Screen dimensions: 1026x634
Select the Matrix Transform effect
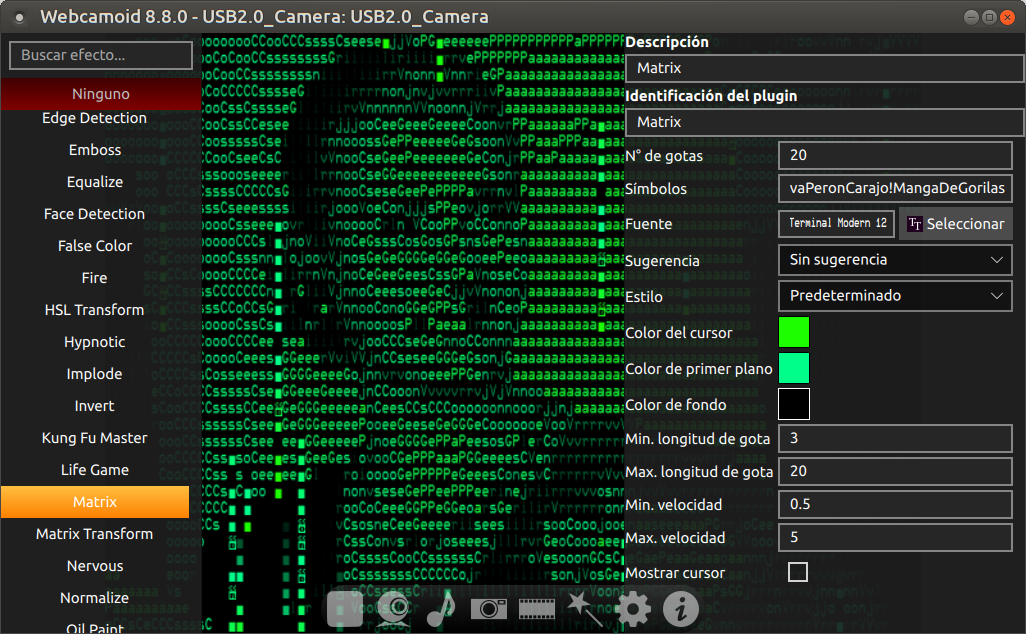[x=95, y=534]
